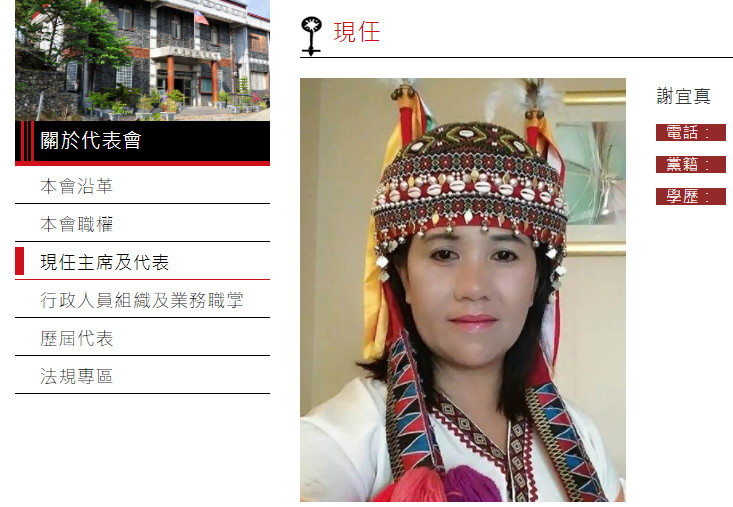Click the red marker beside 現任主席及代表
The image size is (733, 507).
click(20, 261)
